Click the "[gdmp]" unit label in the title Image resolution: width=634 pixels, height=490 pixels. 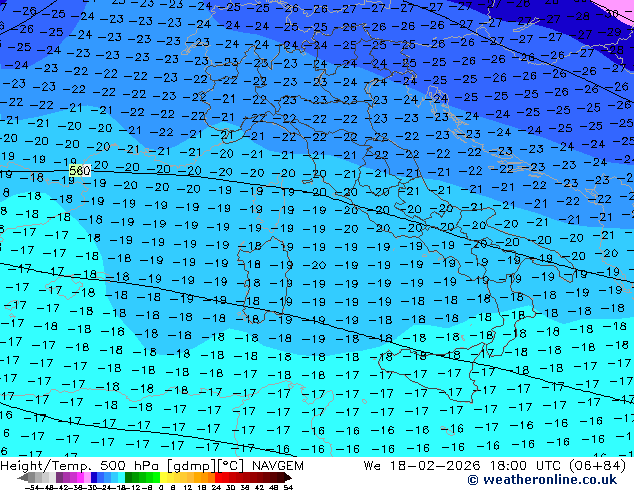click(192, 466)
